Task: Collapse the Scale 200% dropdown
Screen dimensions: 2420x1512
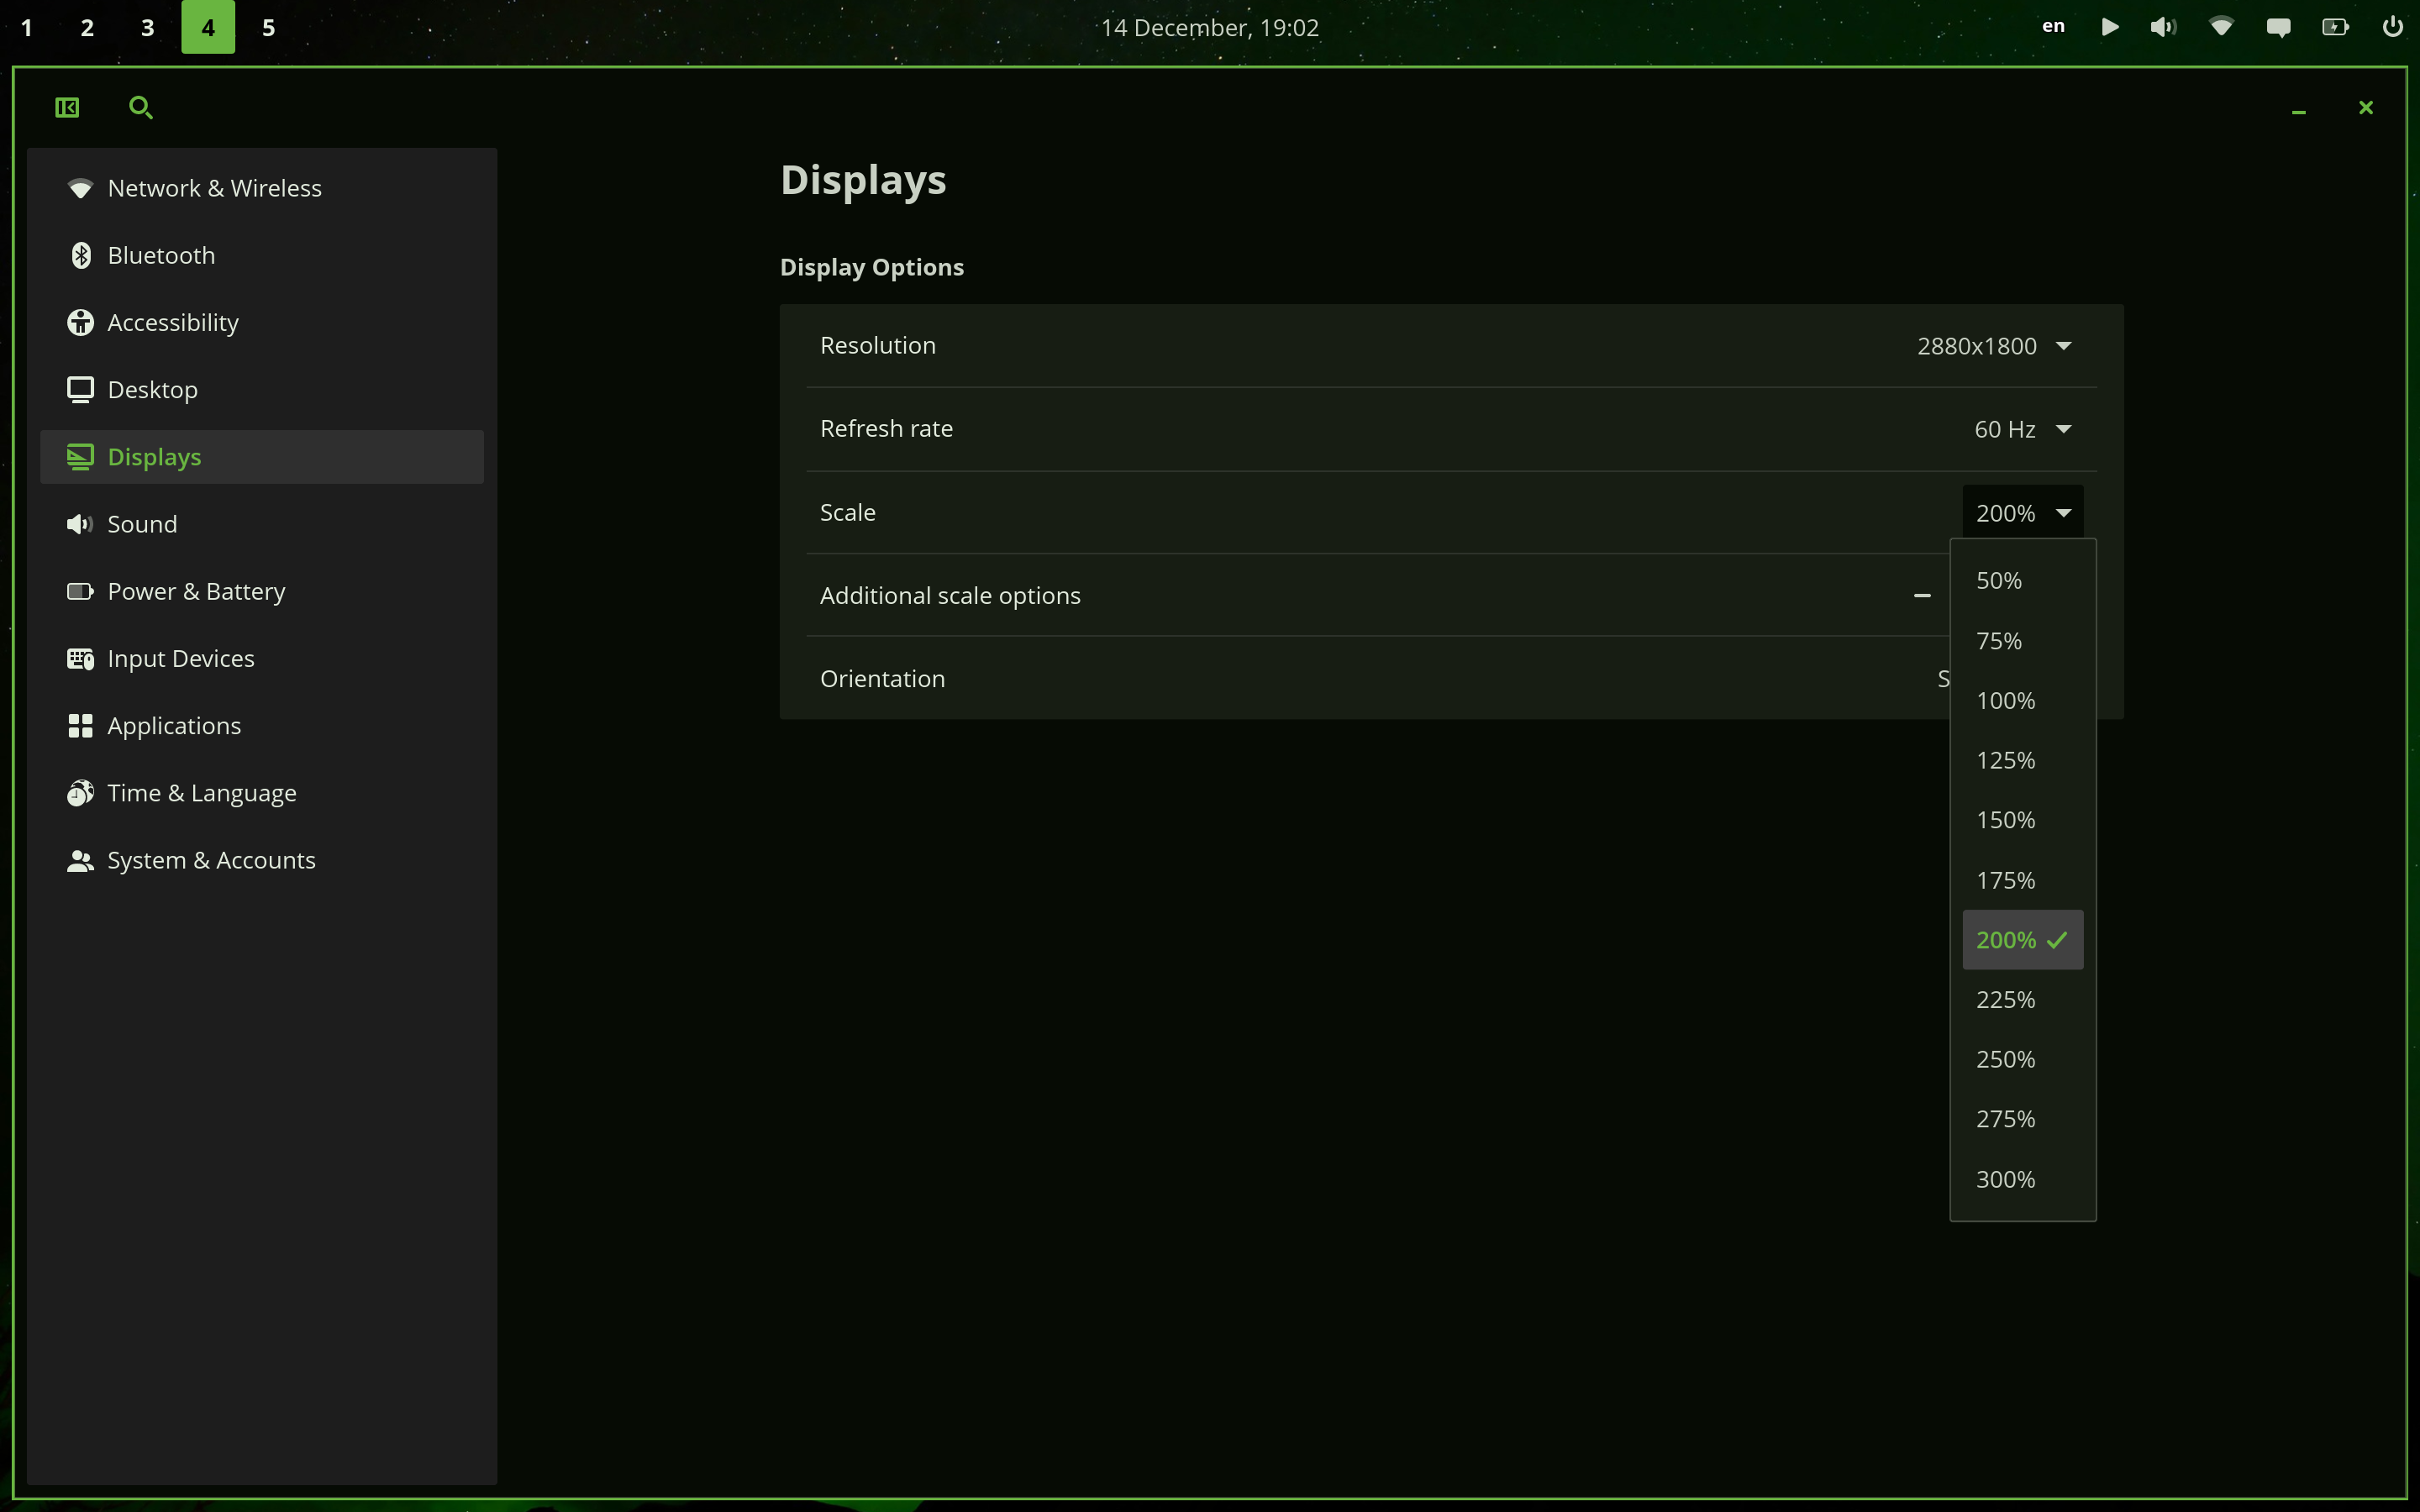Action: pos(2022,513)
